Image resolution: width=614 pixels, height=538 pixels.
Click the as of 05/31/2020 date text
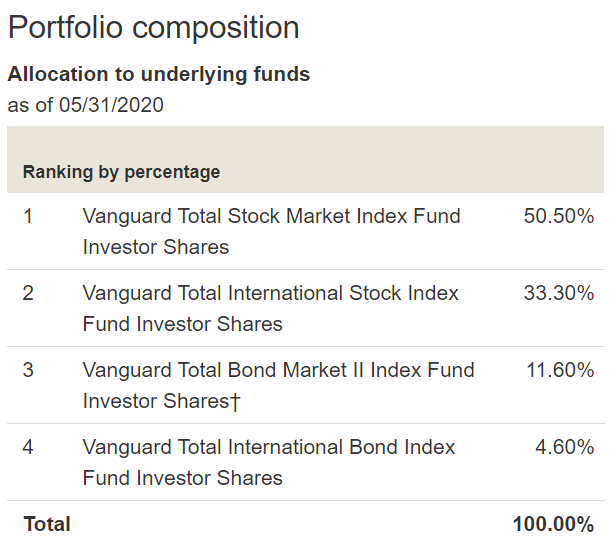(x=85, y=104)
